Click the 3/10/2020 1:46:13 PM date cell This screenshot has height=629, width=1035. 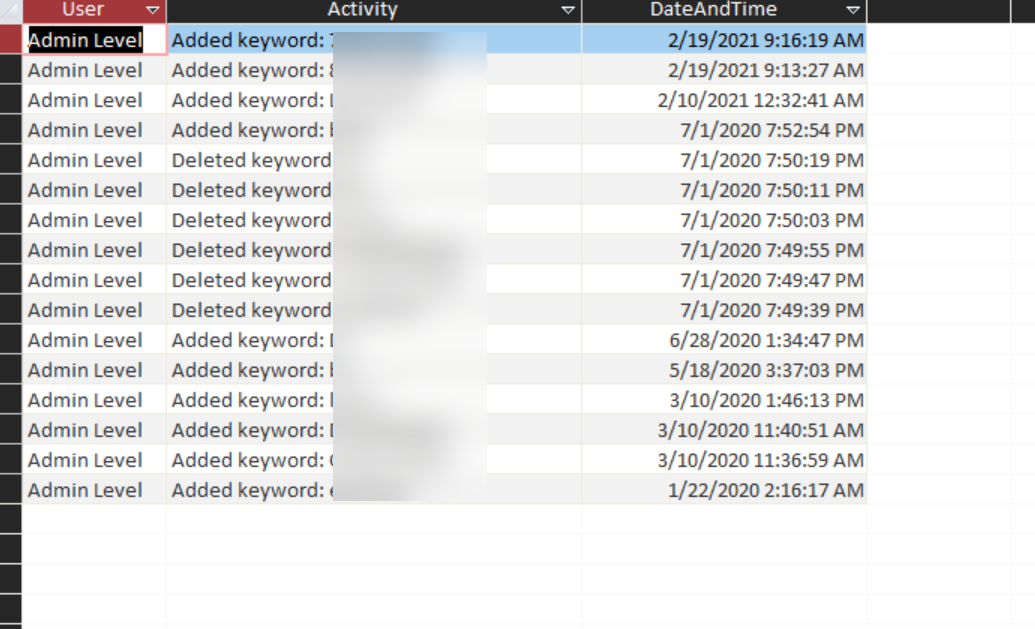766,400
